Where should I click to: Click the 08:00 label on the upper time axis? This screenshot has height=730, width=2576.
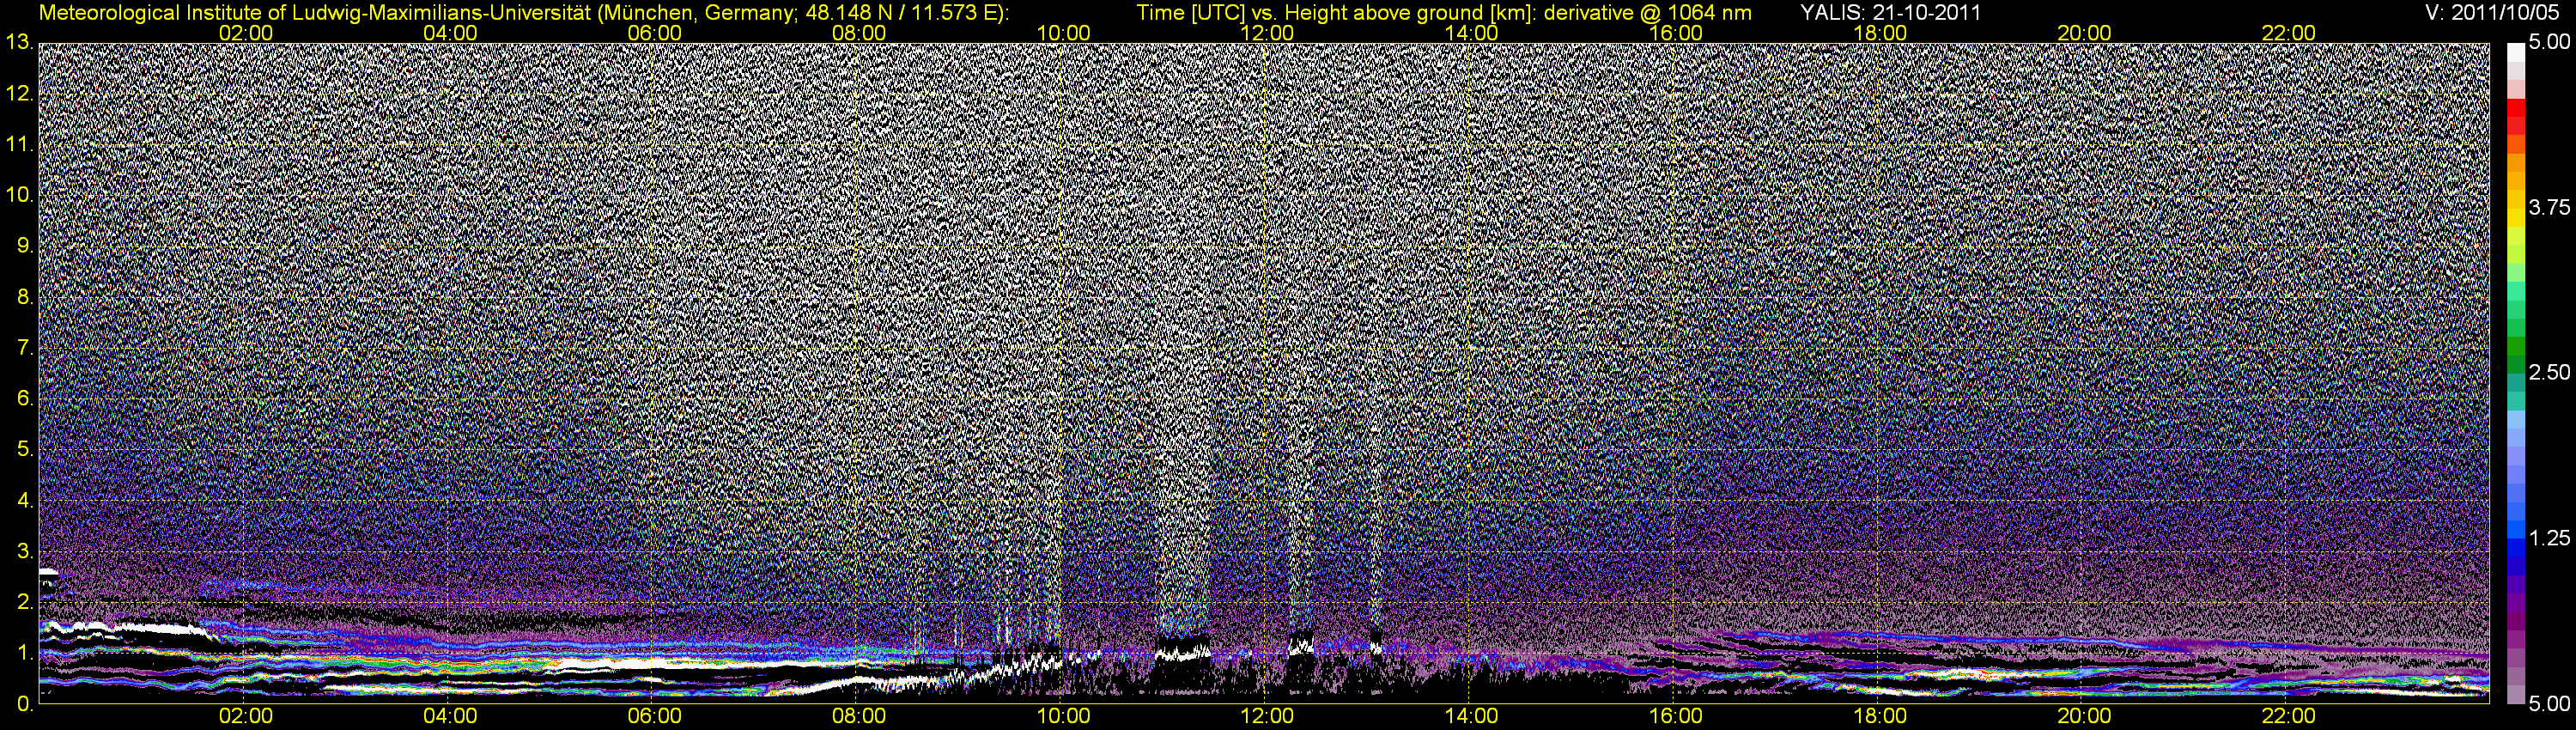tap(858, 33)
